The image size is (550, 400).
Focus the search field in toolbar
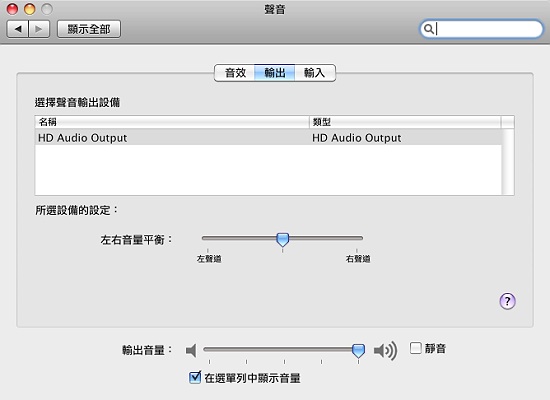(481, 29)
